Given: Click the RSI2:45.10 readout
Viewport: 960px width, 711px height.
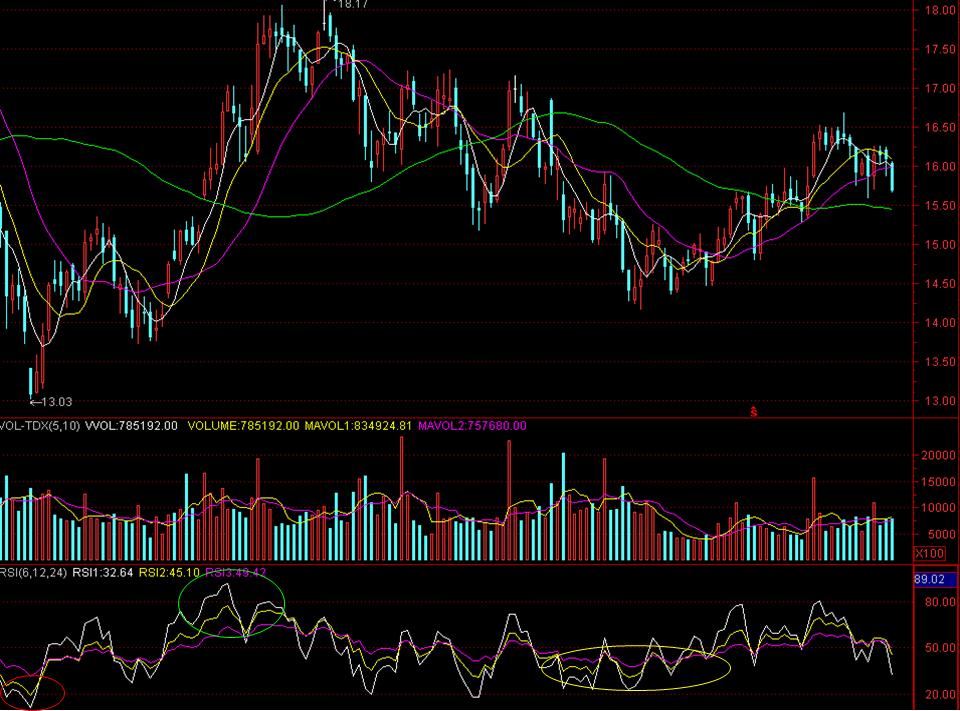Looking at the screenshot, I should pos(170,573).
